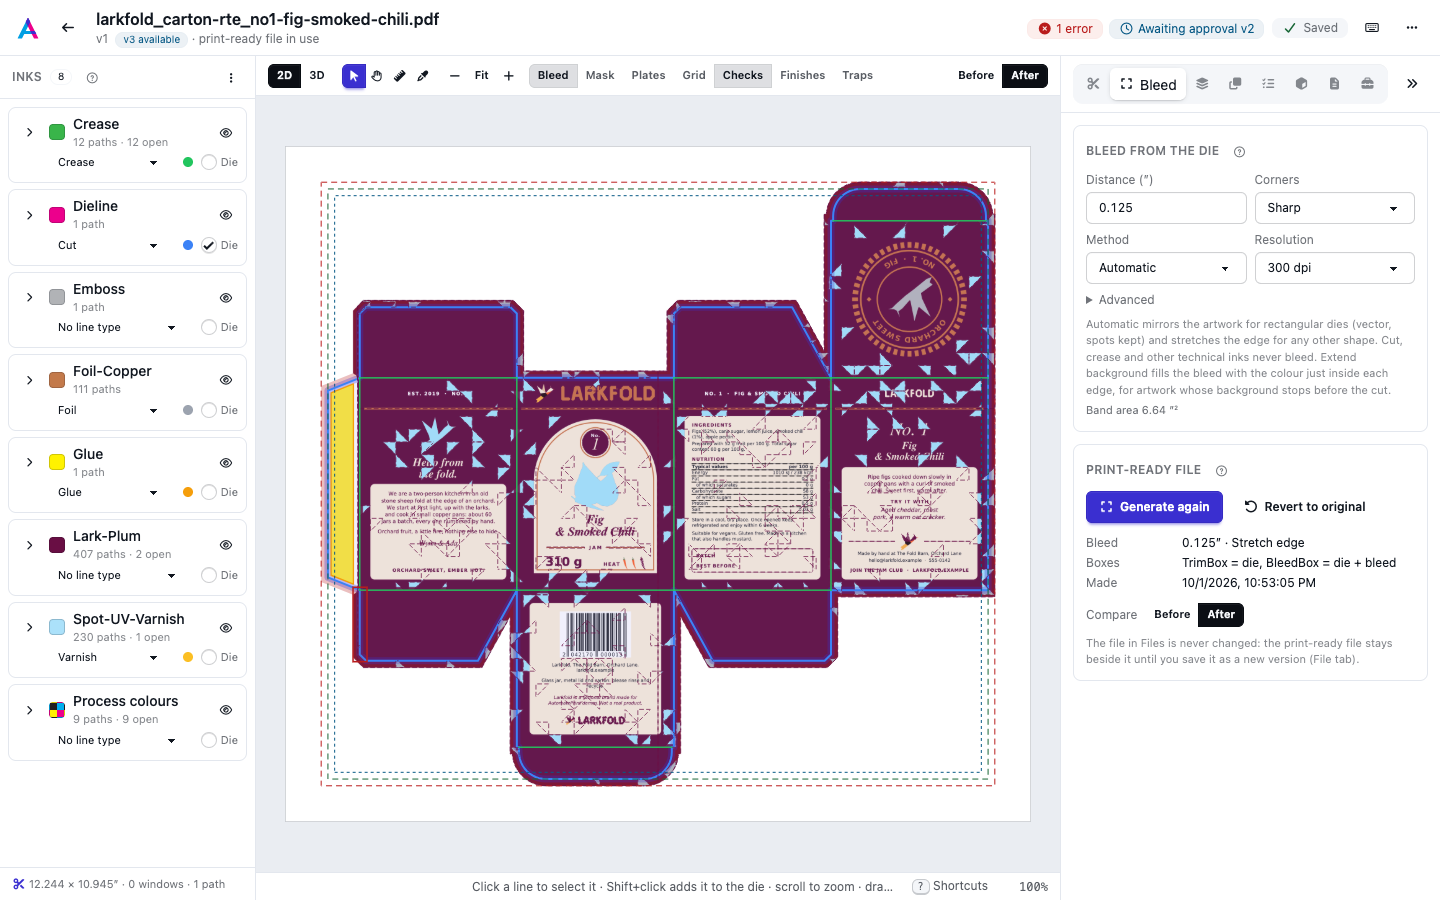Uncheck Die for the Dieline ink
Viewport: 1440px width, 900px height.
pyautogui.click(x=209, y=245)
